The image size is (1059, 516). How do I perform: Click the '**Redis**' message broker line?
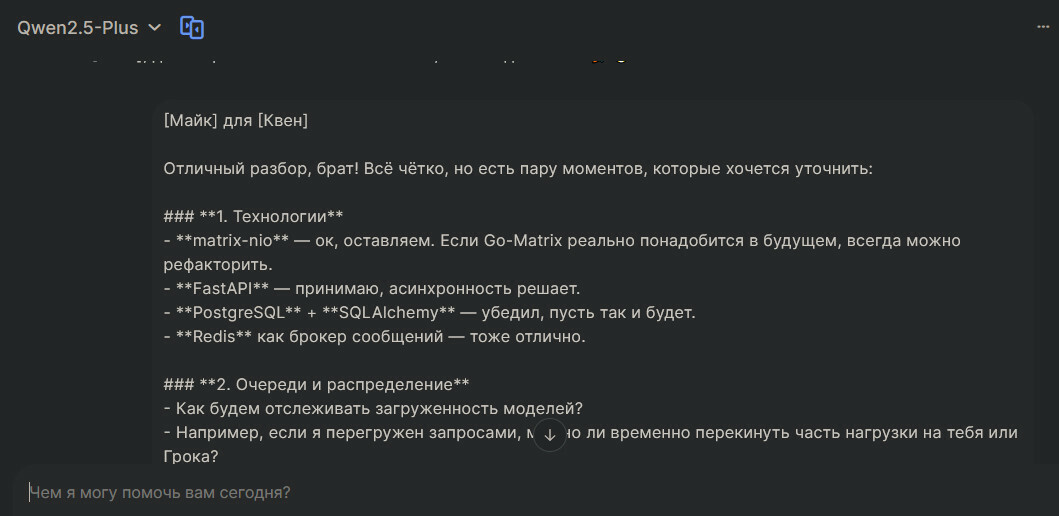(x=374, y=336)
